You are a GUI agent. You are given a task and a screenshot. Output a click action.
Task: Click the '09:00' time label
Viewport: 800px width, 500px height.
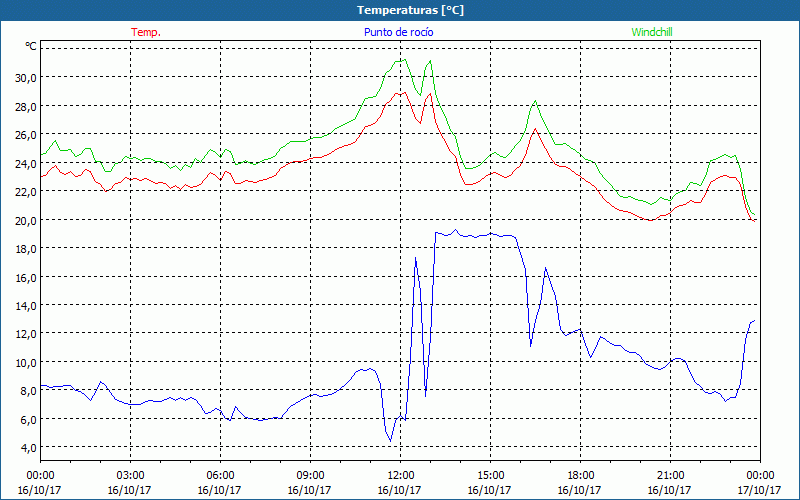[310, 476]
